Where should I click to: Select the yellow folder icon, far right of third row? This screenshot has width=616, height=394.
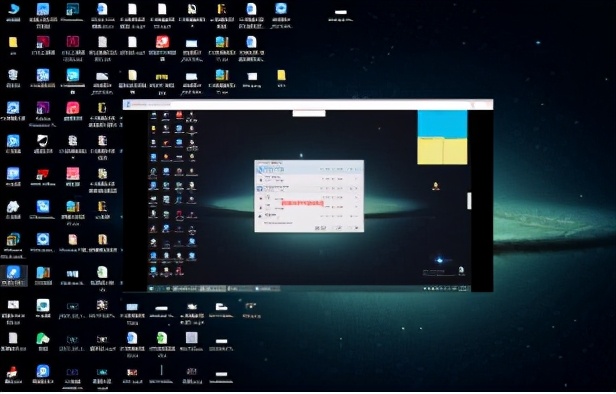(281, 75)
